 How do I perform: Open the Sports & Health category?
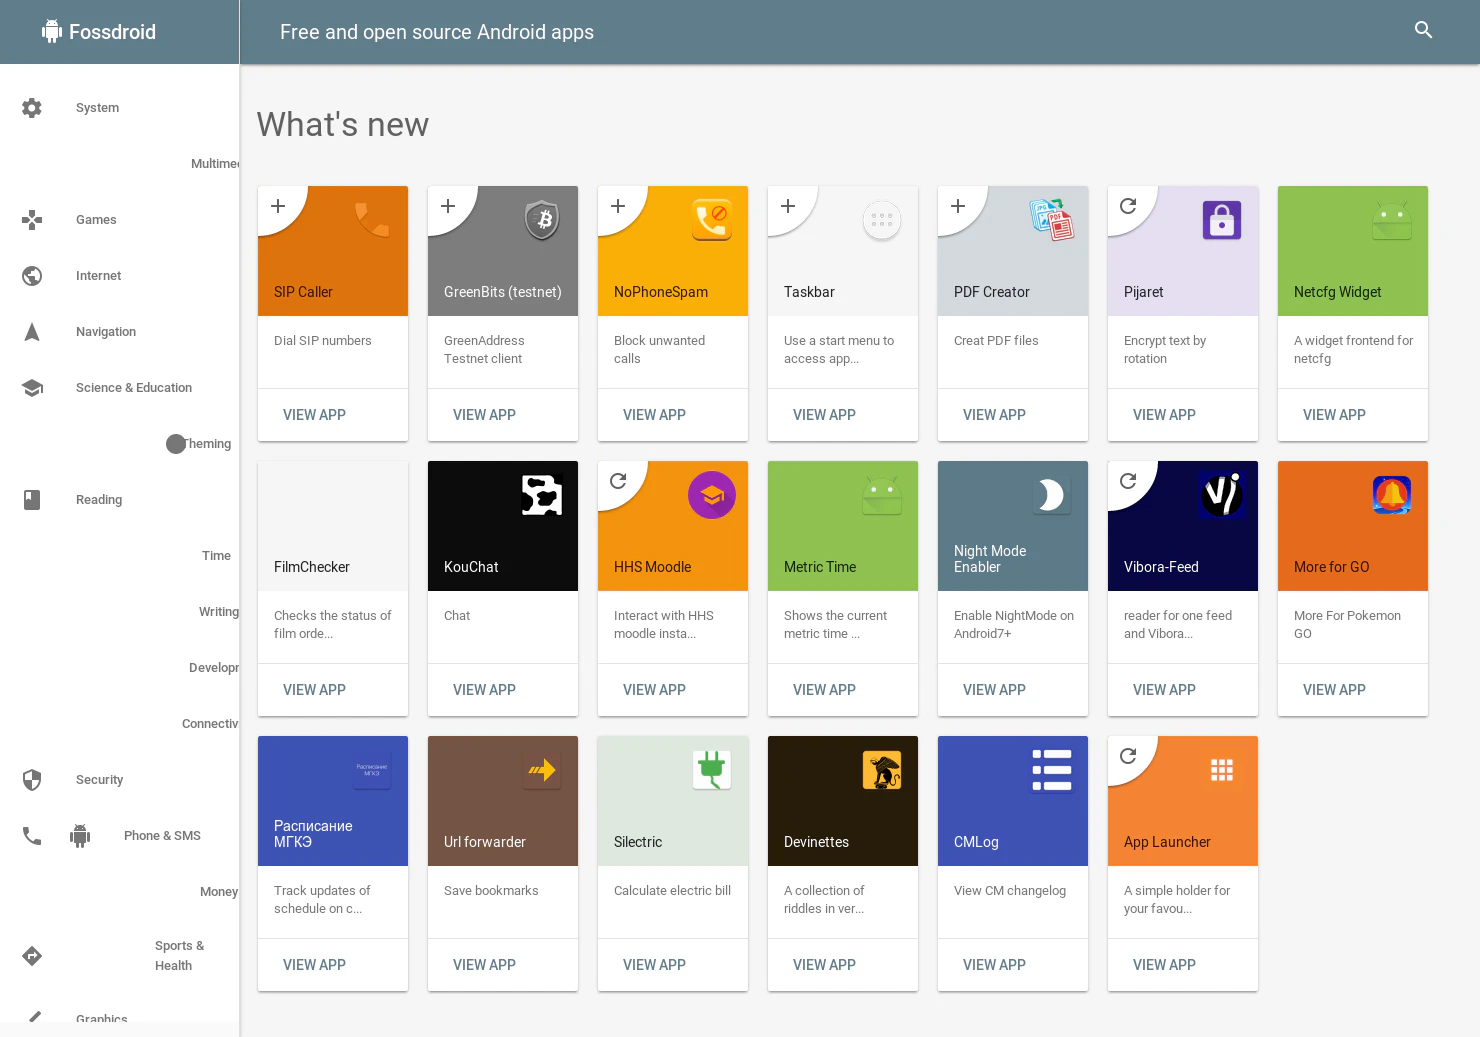[x=179, y=956]
